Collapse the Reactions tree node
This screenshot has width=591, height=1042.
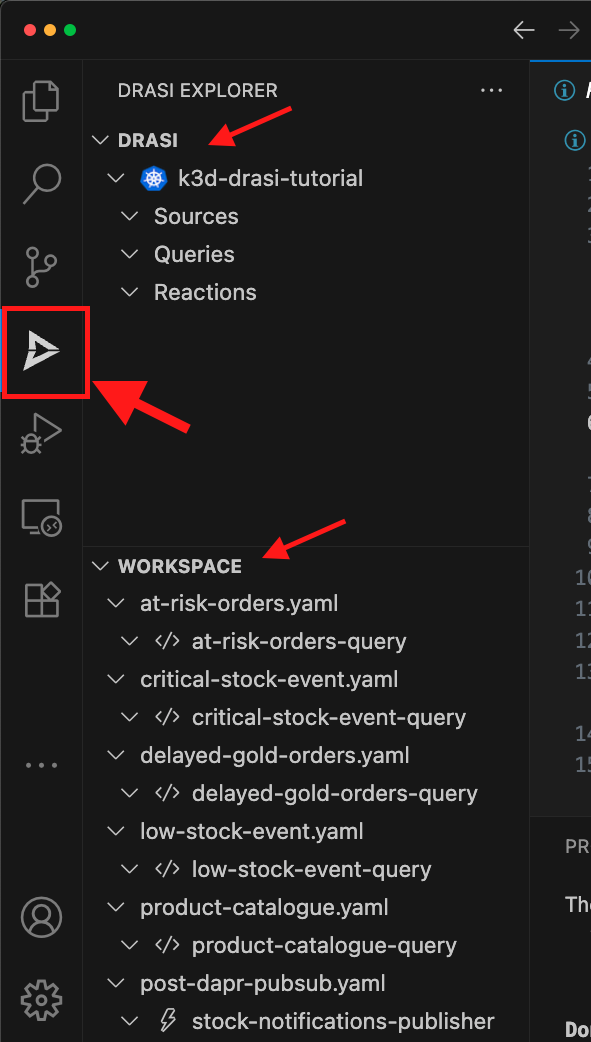pos(129,292)
